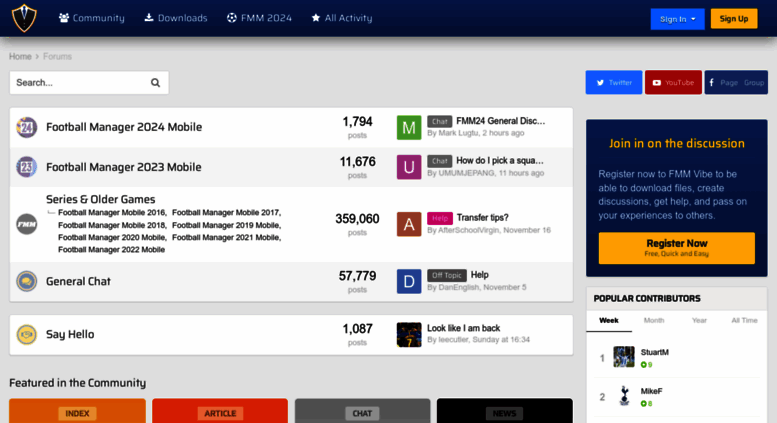Open UMUMJEPANG's profile link
This screenshot has height=423, width=777.
pyautogui.click(x=466, y=173)
